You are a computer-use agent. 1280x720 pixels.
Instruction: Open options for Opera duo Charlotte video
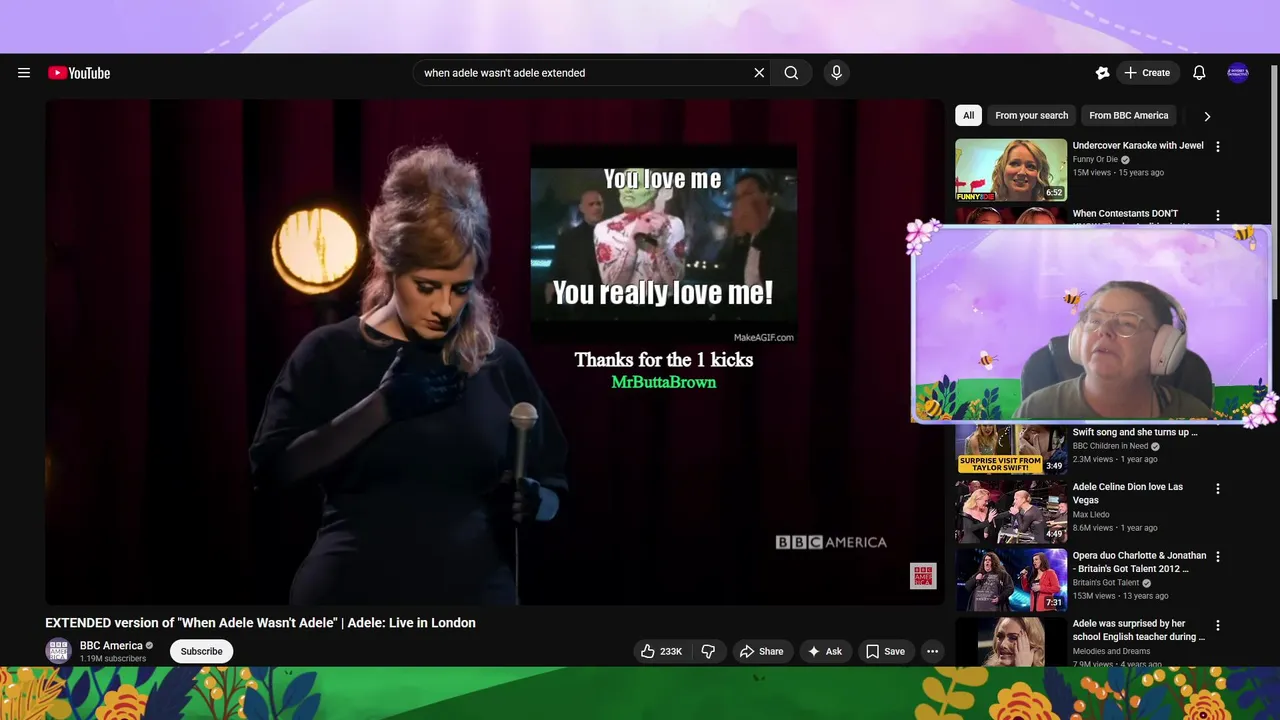1218,557
